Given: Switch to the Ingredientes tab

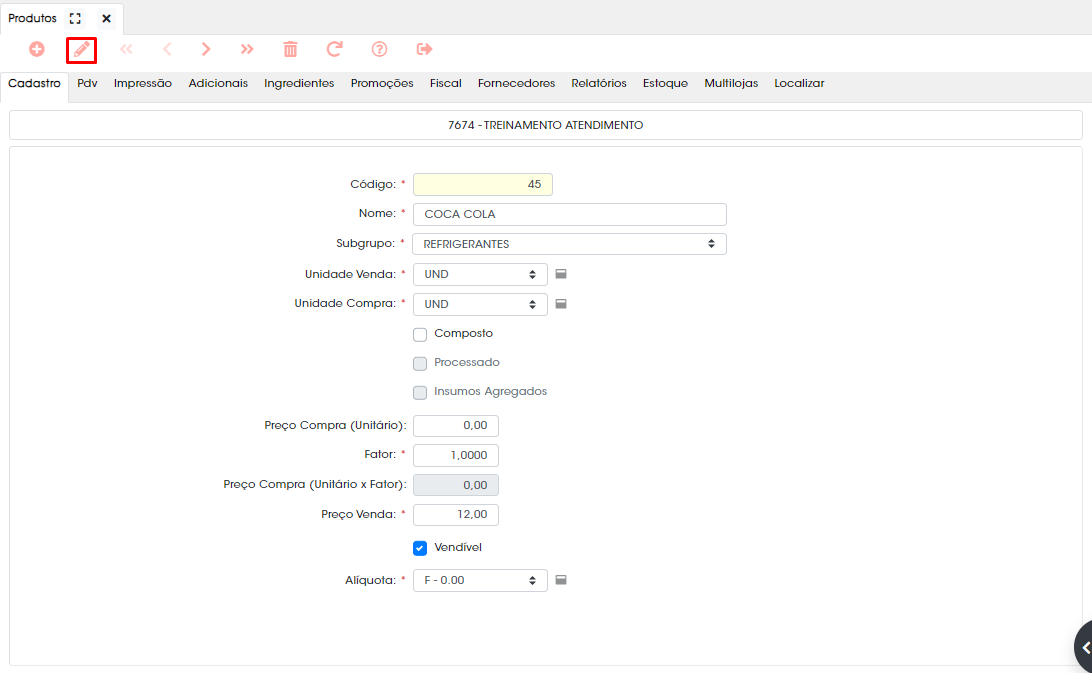Looking at the screenshot, I should 299,84.
